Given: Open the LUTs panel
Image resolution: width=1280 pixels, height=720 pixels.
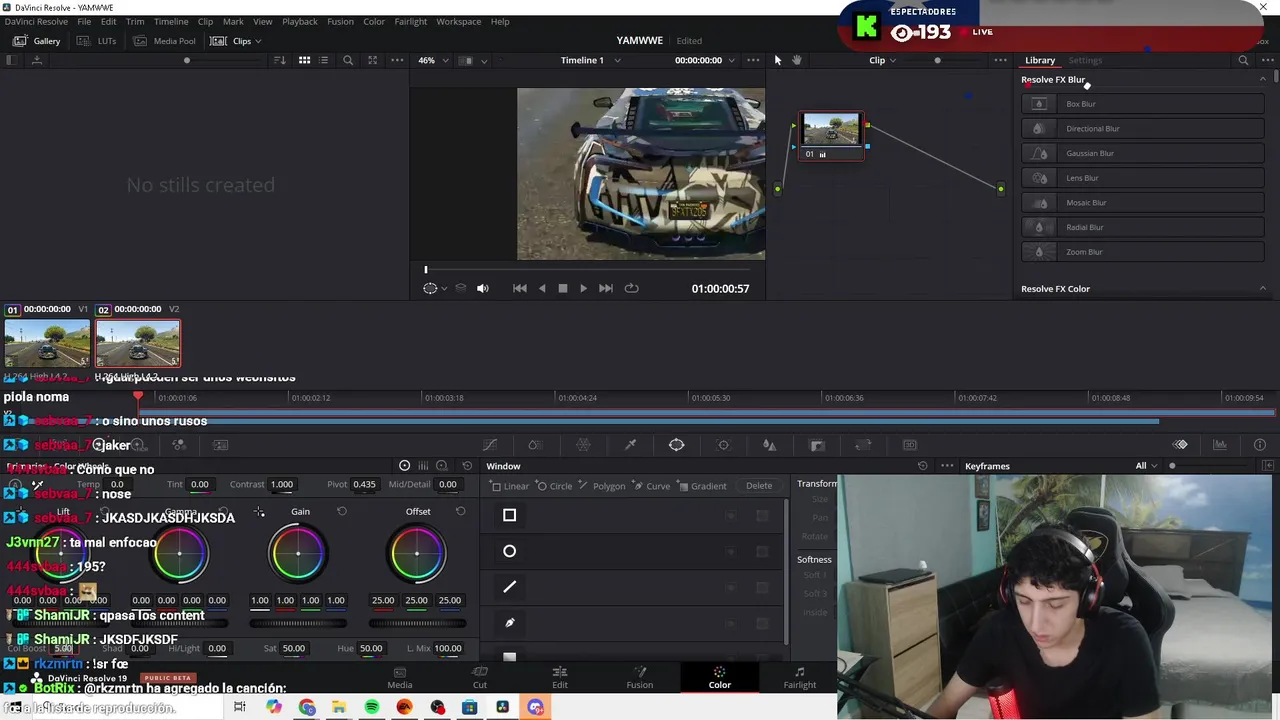Looking at the screenshot, I should [97, 41].
